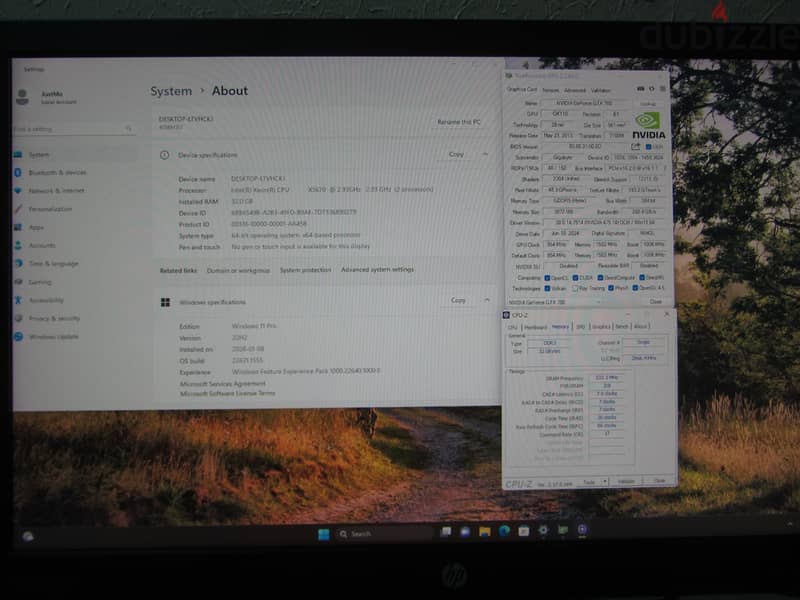Open Domain or workgroup link
The image size is (800, 600).
(x=238, y=270)
